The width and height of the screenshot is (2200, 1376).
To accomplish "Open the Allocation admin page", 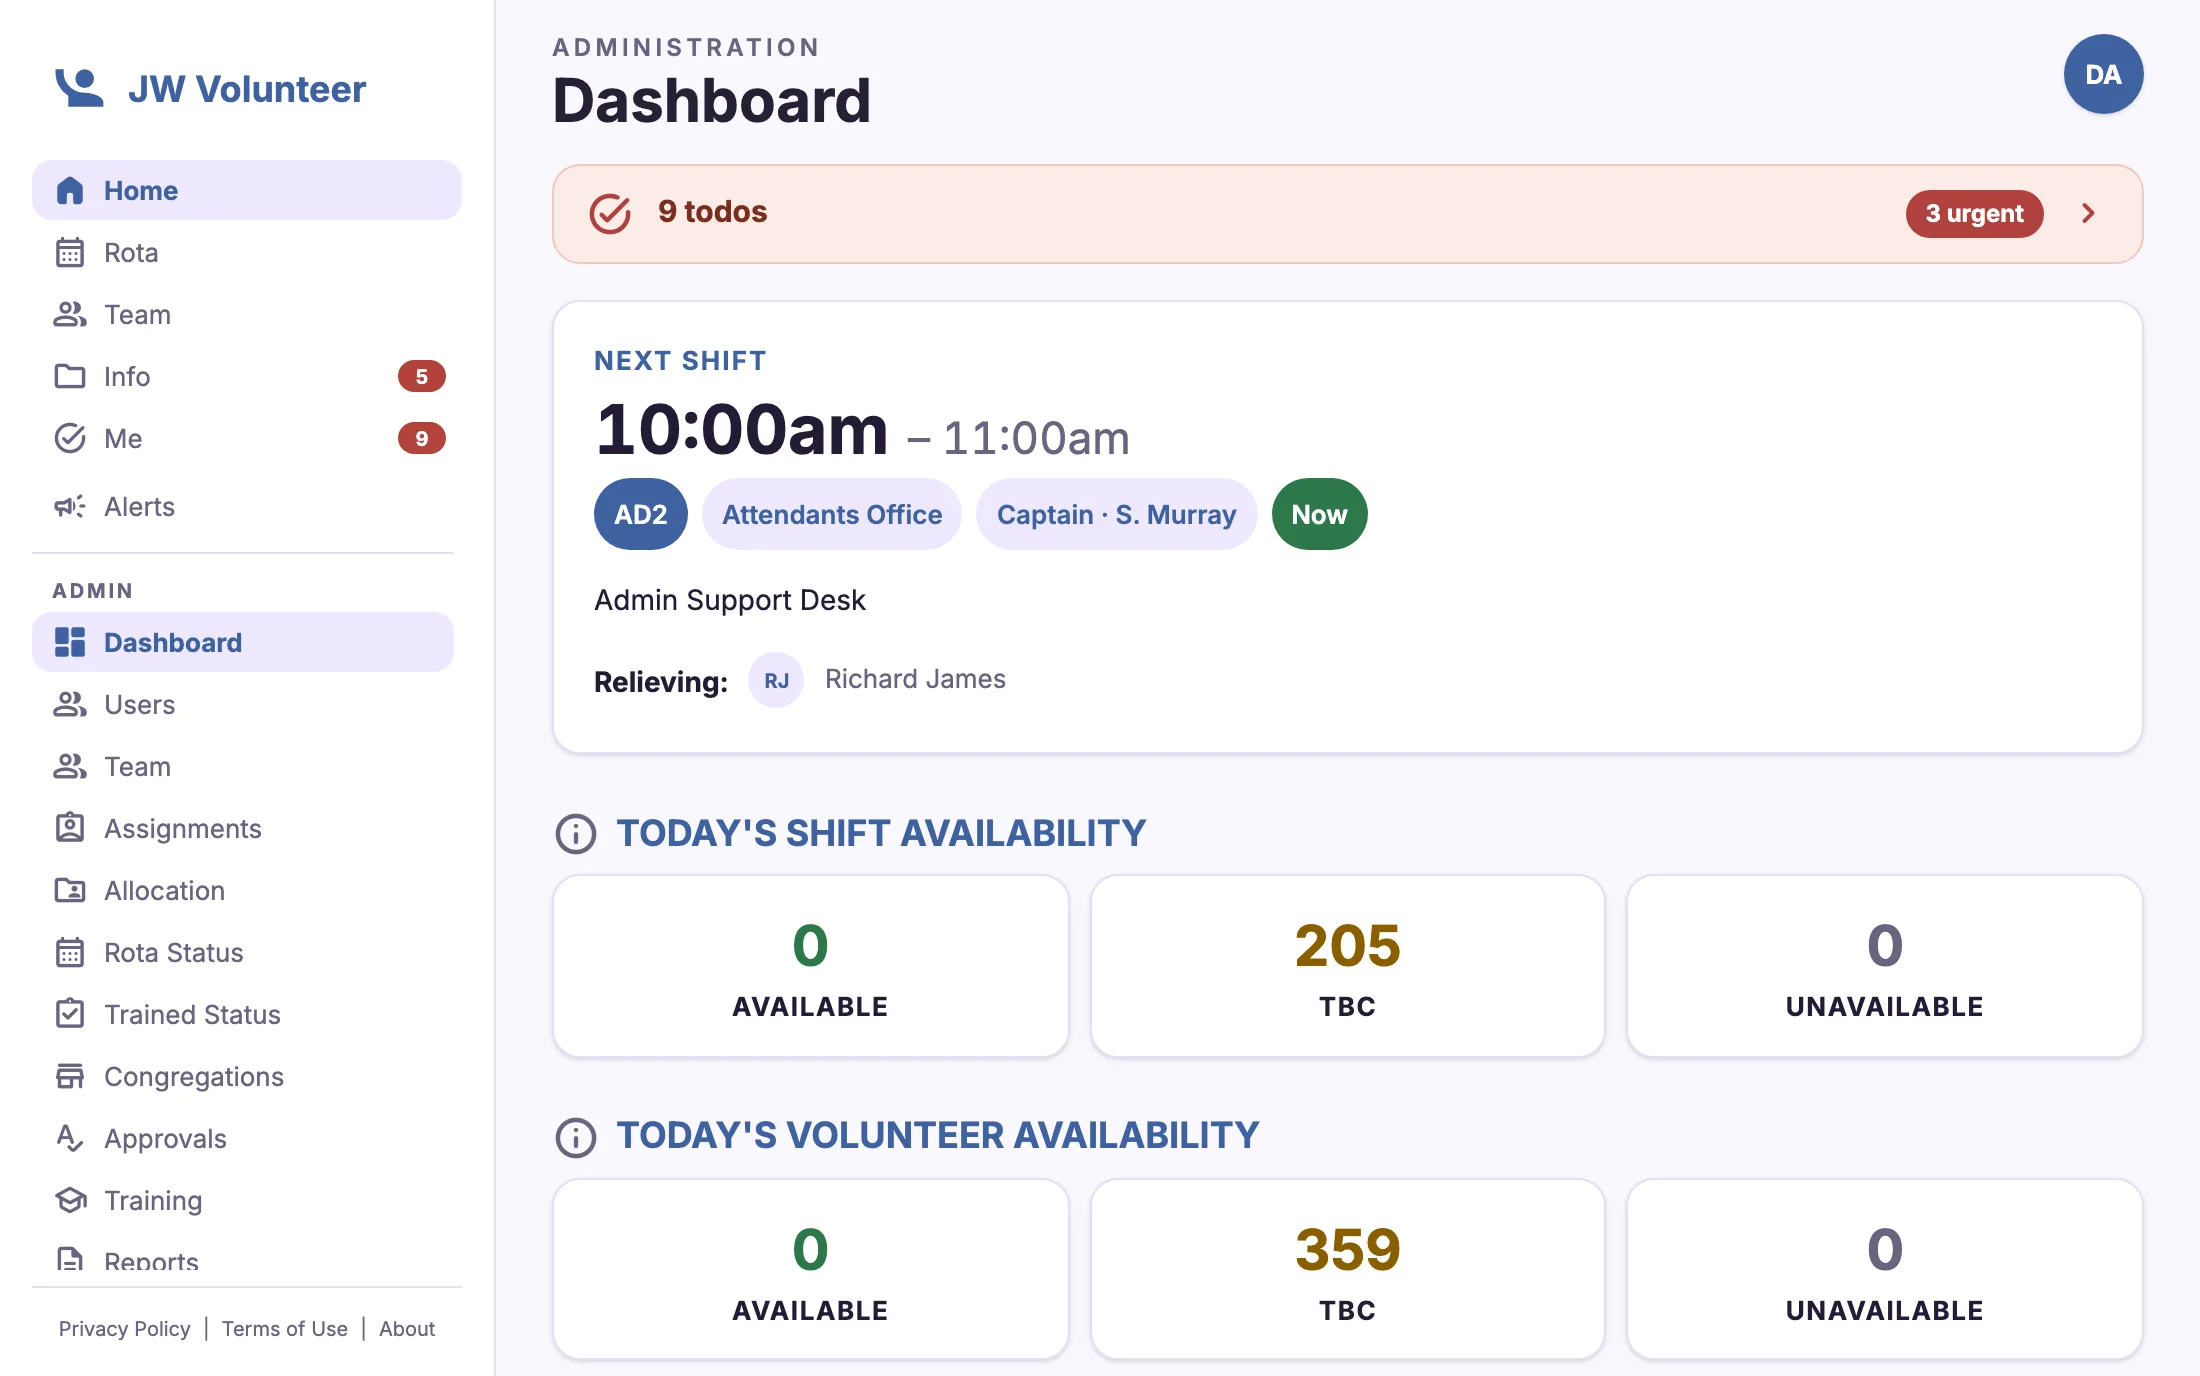I will tap(243, 890).
